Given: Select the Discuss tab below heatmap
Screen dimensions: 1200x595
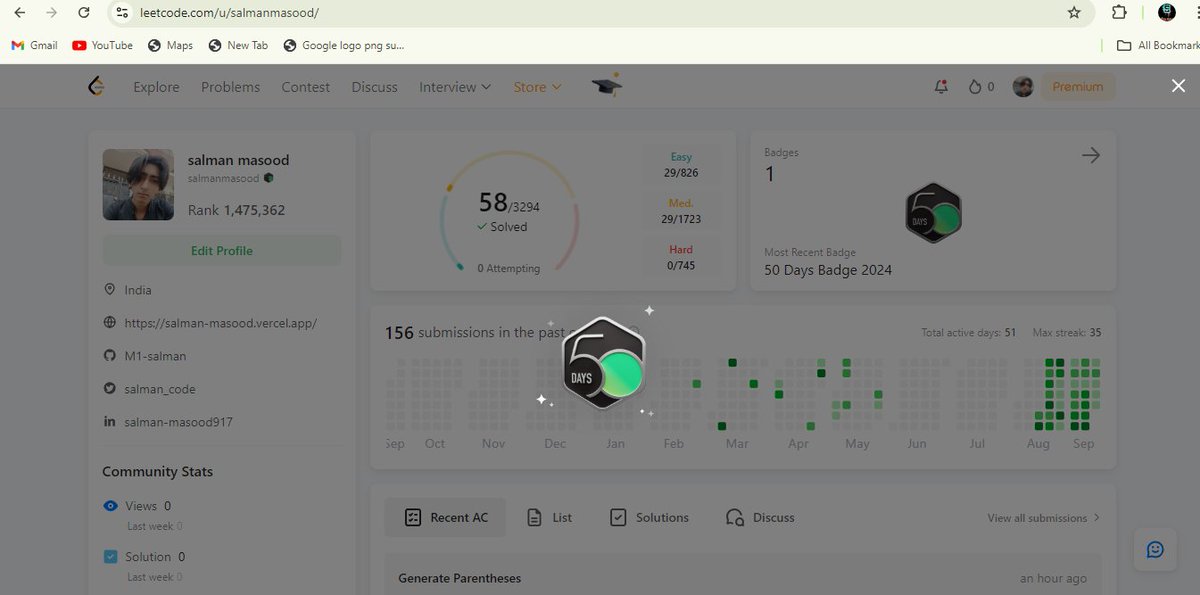Looking at the screenshot, I should point(760,518).
